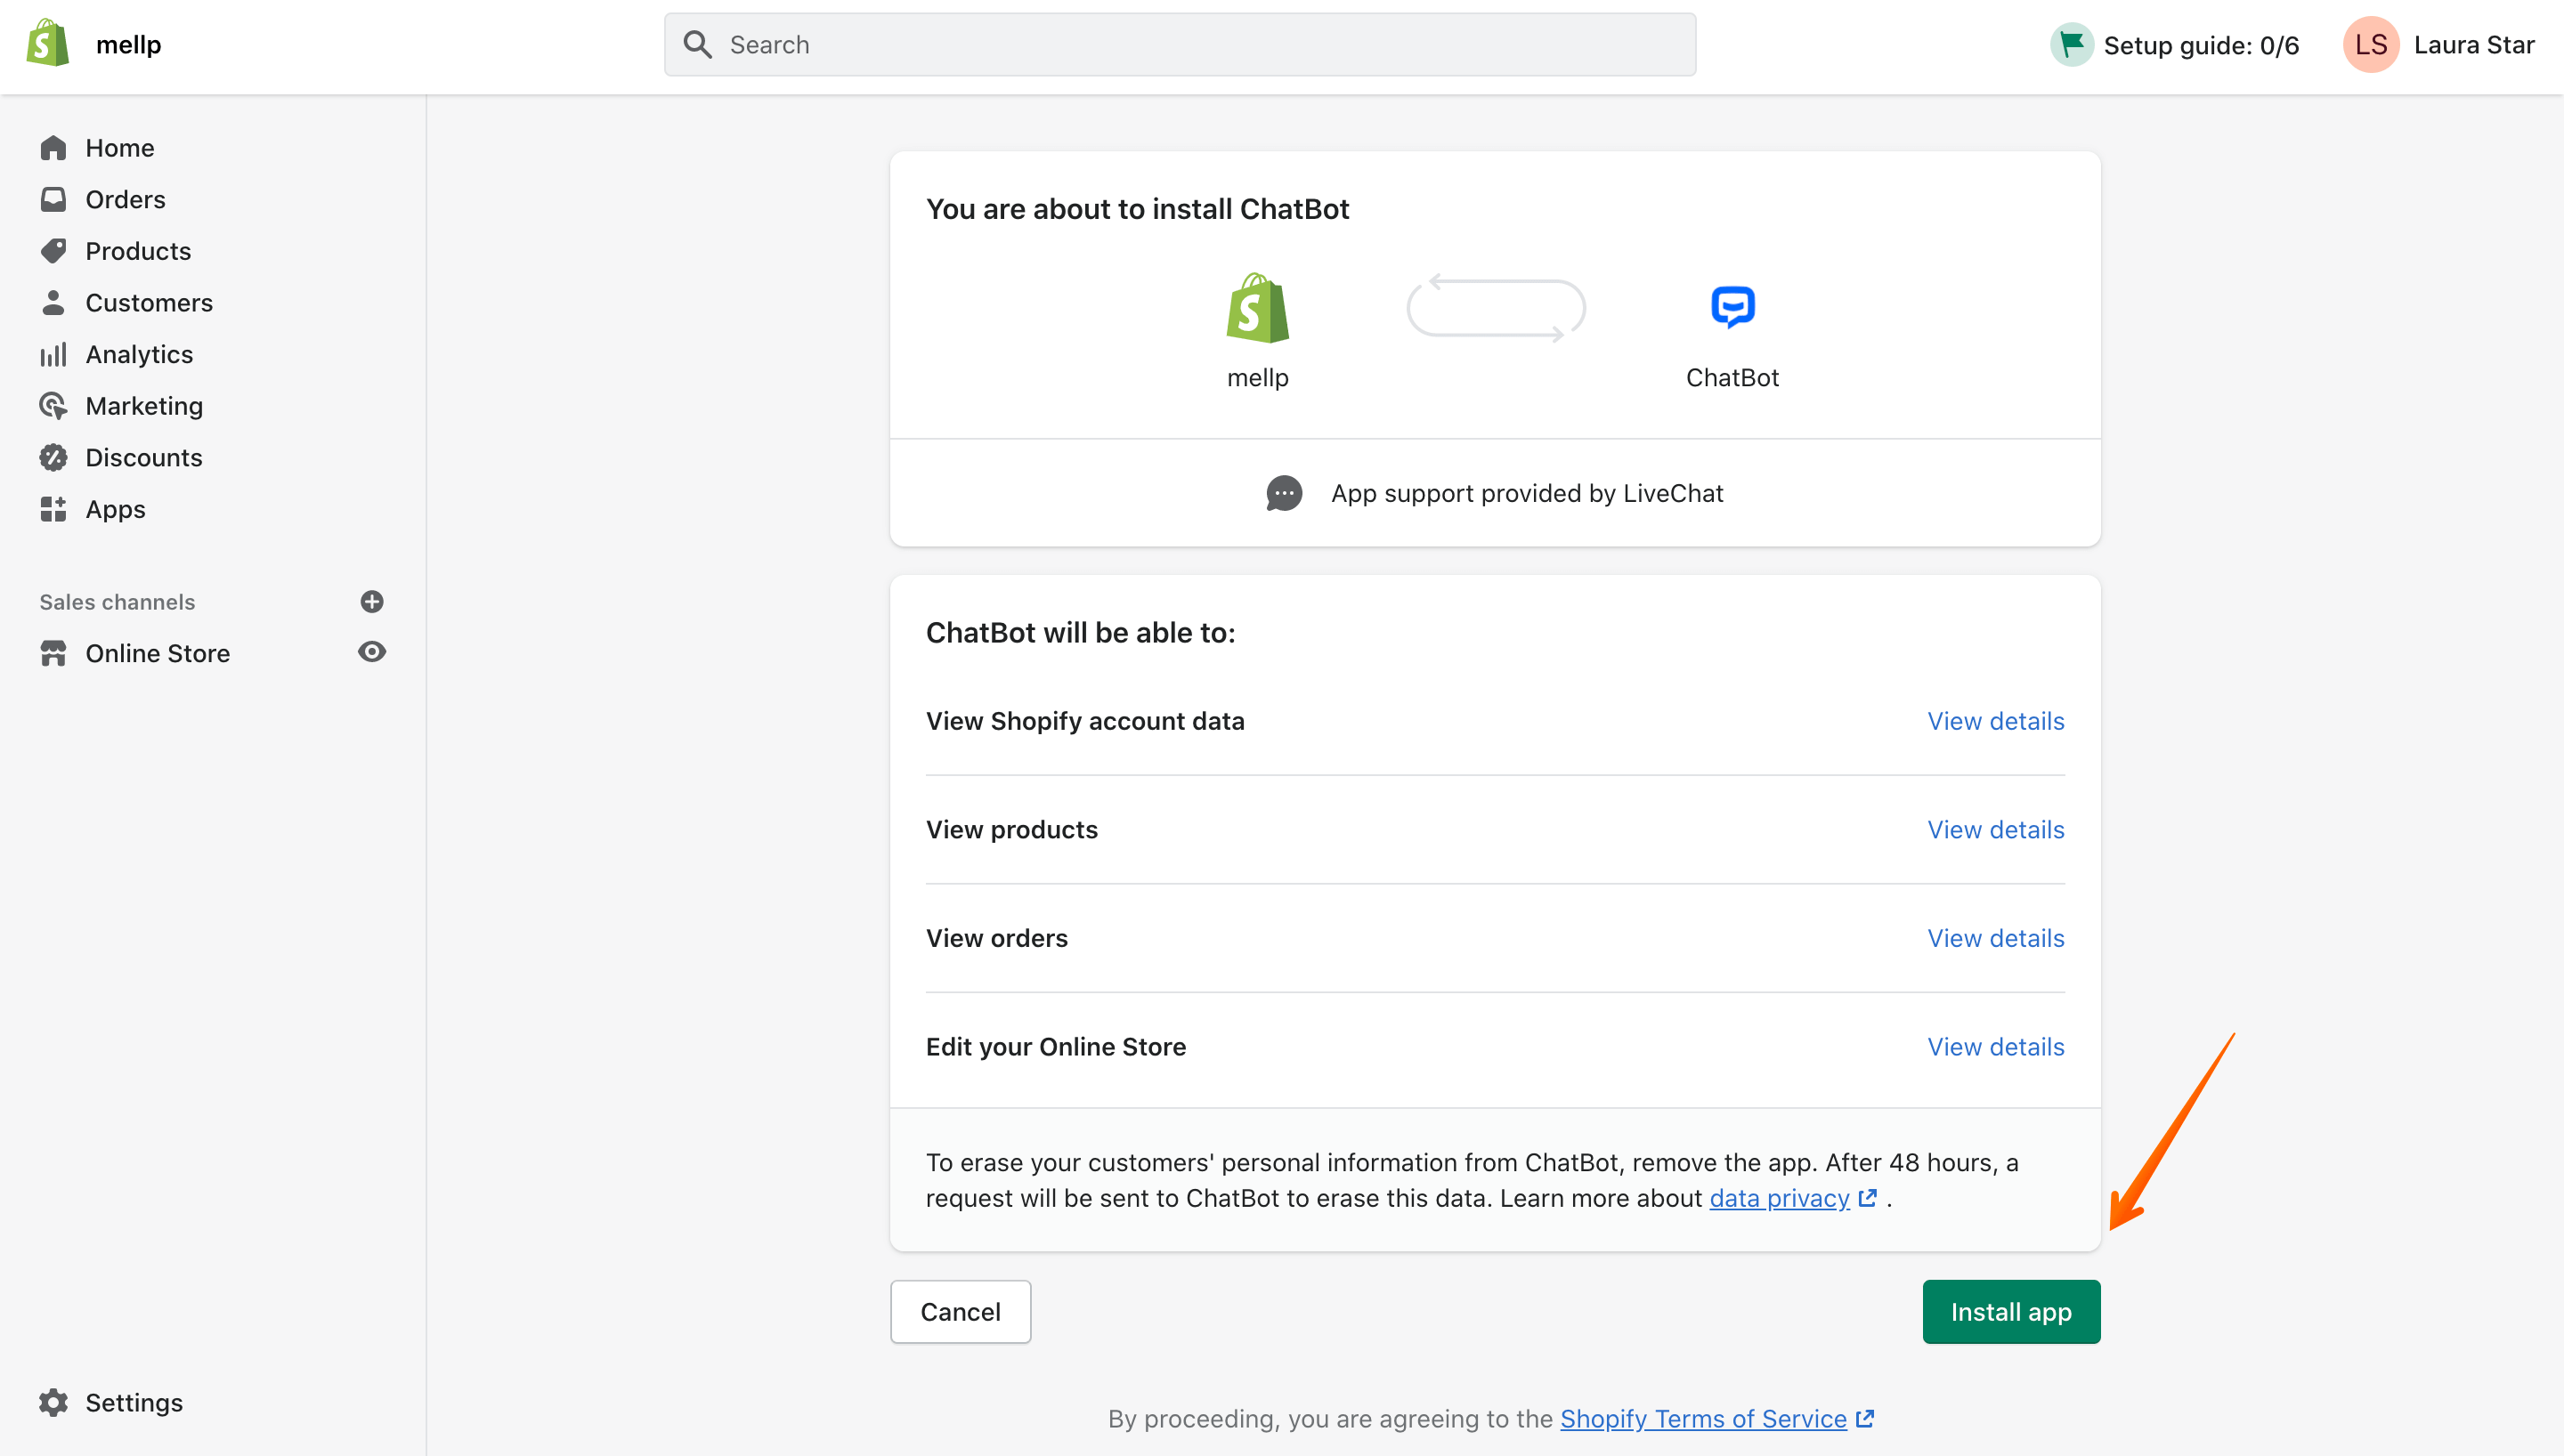Expand View details for View products
This screenshot has height=1456, width=2564.
pos(1995,829)
